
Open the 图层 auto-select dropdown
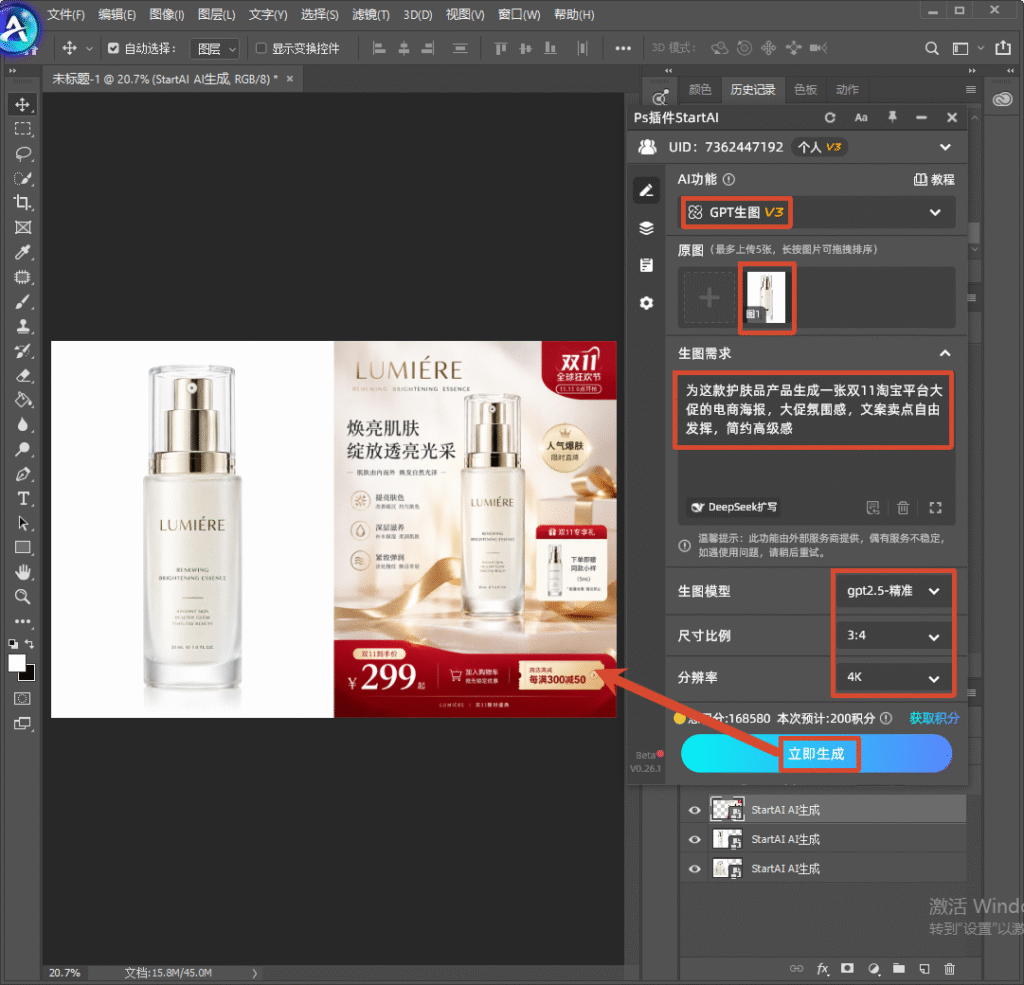(215, 49)
